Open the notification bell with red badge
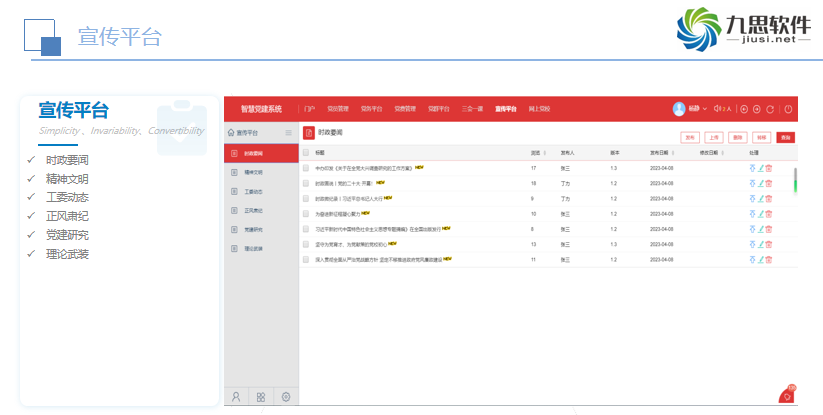 [787, 395]
